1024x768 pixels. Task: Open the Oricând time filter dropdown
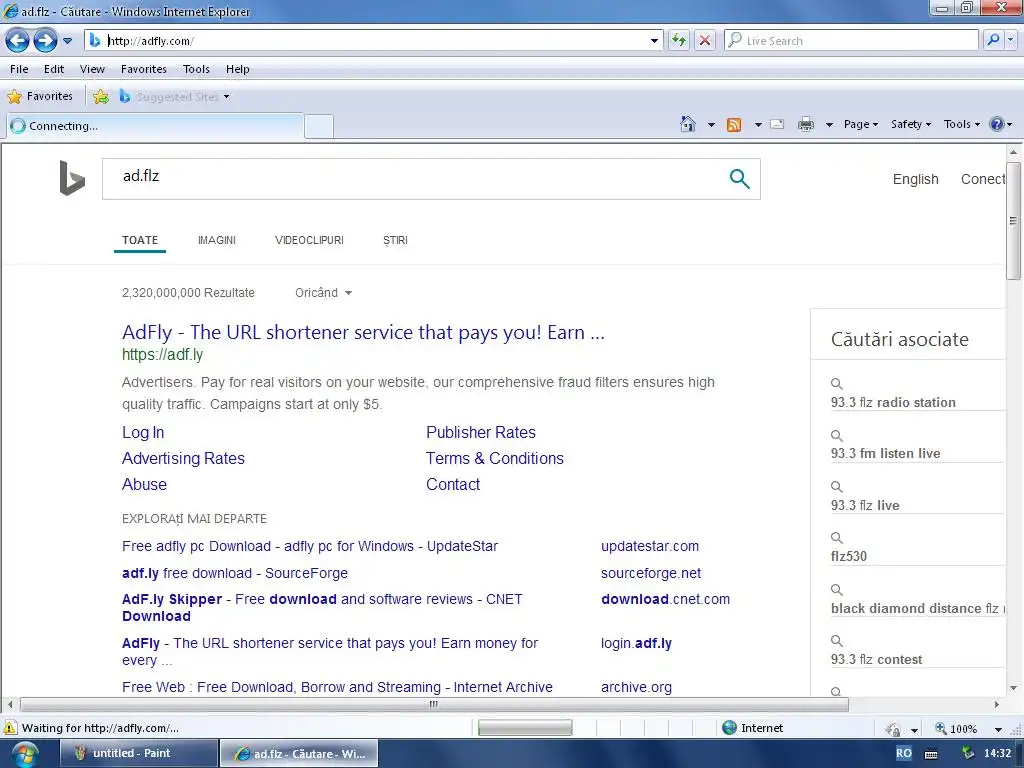[323, 293]
